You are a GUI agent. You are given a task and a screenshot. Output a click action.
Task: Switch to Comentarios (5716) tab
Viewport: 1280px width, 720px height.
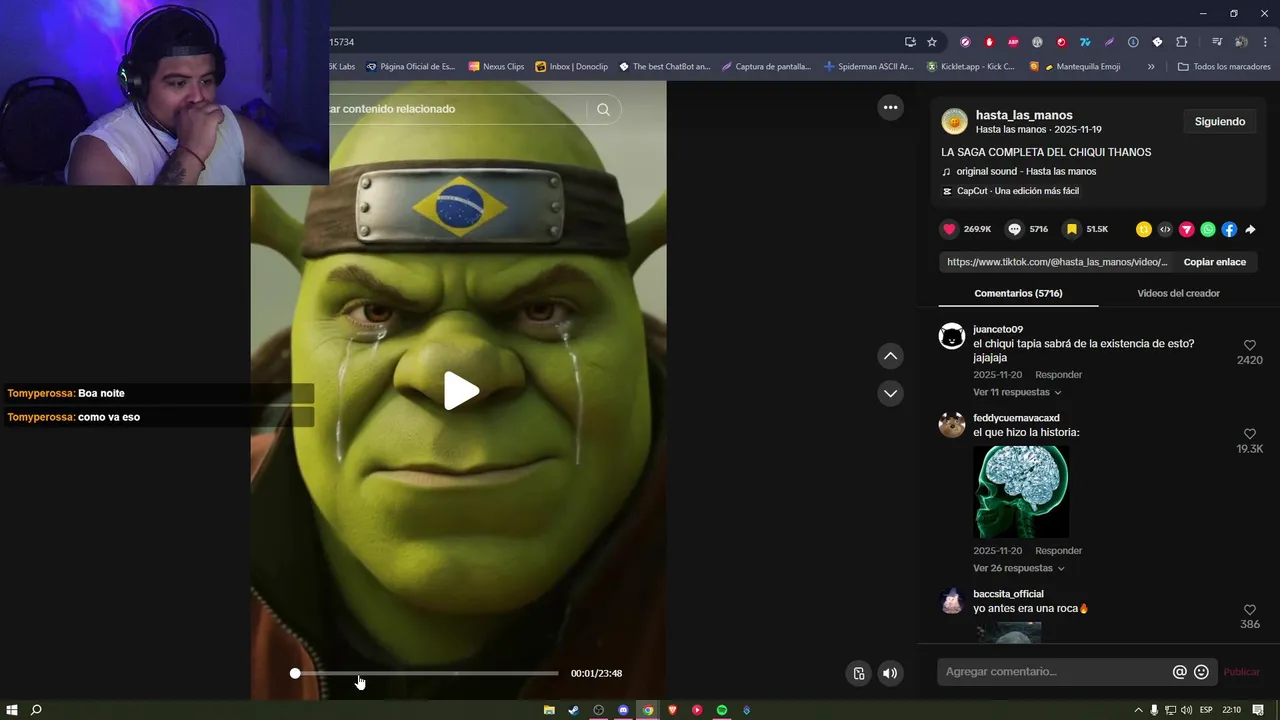pos(1018,293)
